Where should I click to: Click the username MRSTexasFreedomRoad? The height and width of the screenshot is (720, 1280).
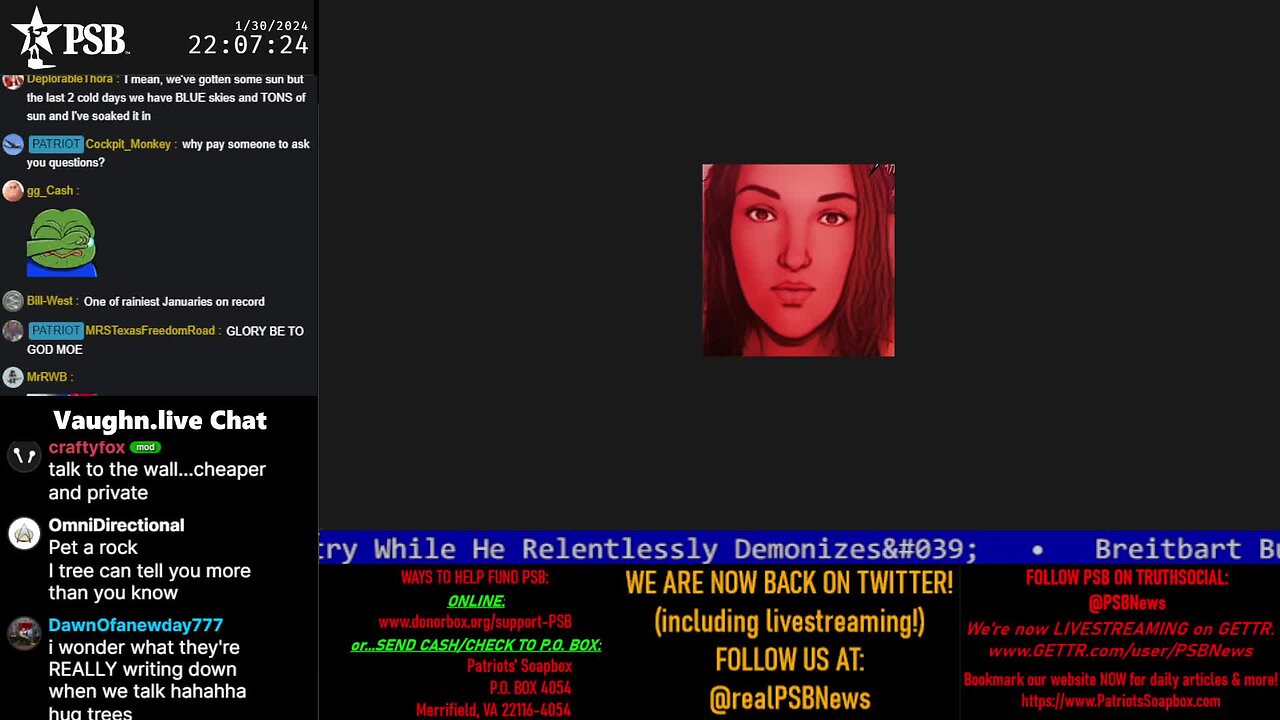click(150, 330)
